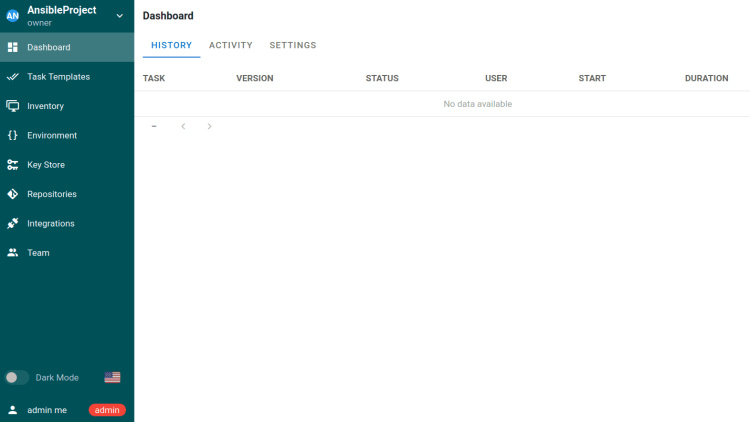
Task: Go to next page of history table
Action: tap(209, 127)
